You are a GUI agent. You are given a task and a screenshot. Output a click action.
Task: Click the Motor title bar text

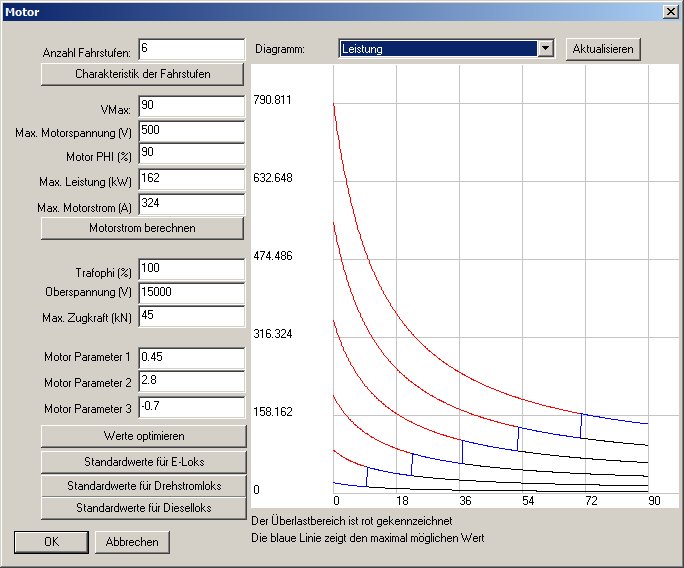coord(22,12)
